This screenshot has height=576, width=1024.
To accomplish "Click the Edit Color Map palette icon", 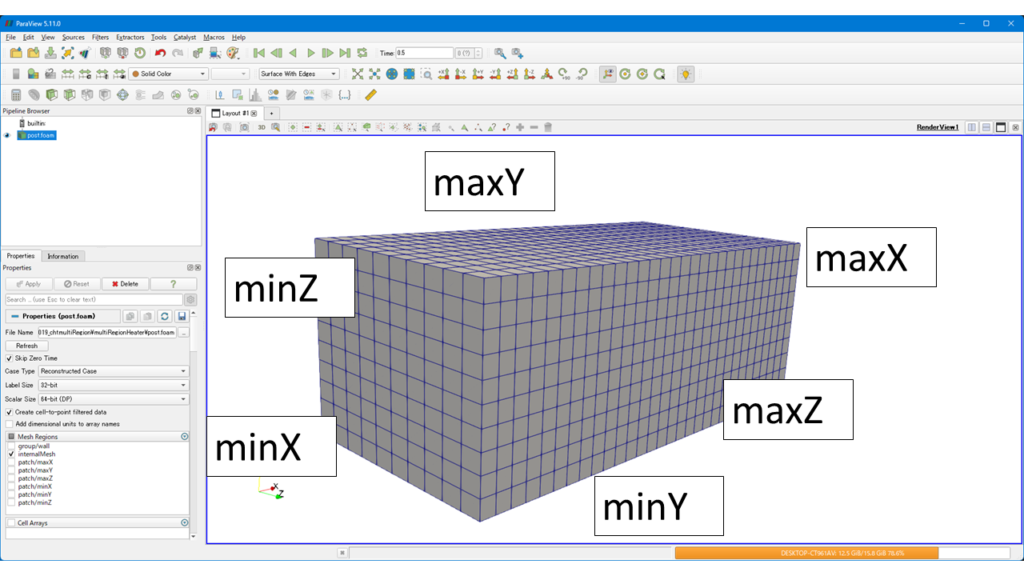I will coord(233,53).
